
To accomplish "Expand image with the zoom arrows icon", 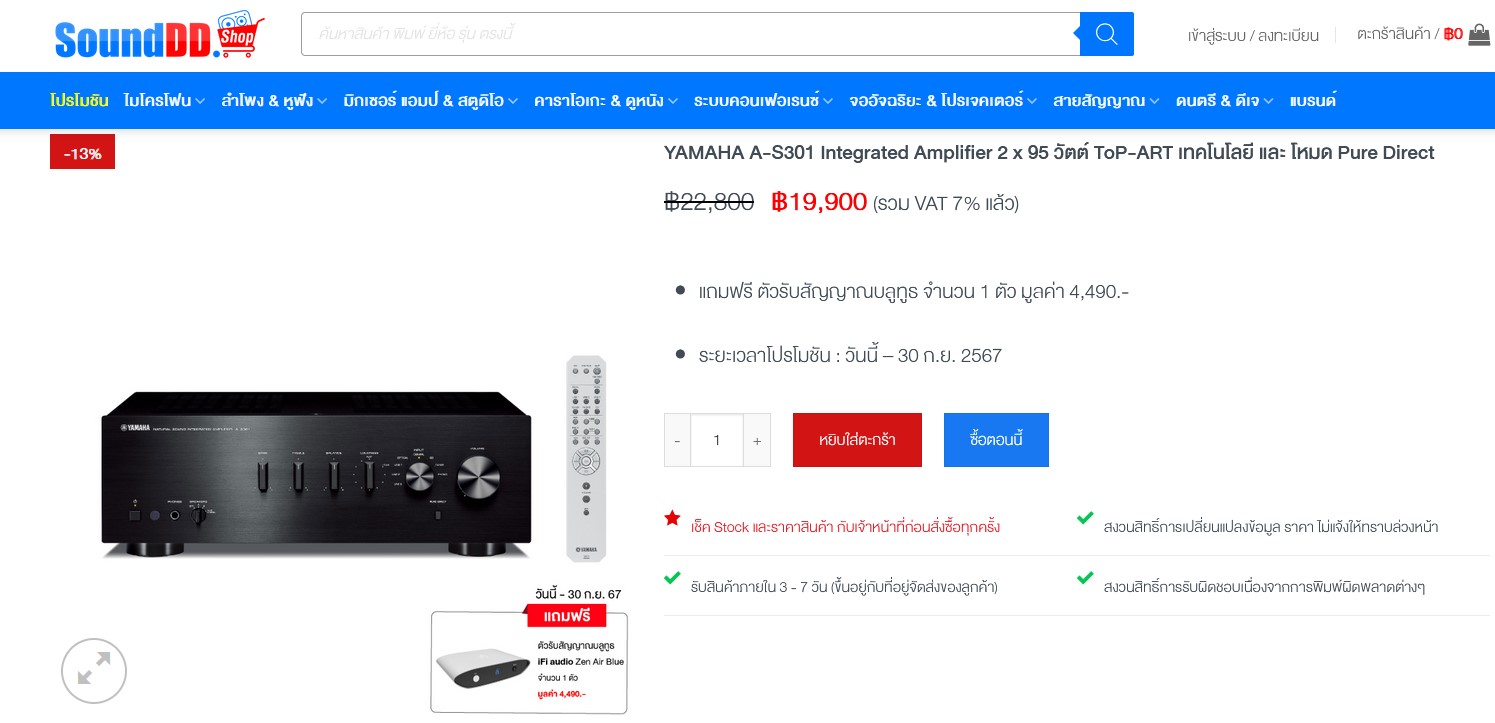I will coord(94,671).
